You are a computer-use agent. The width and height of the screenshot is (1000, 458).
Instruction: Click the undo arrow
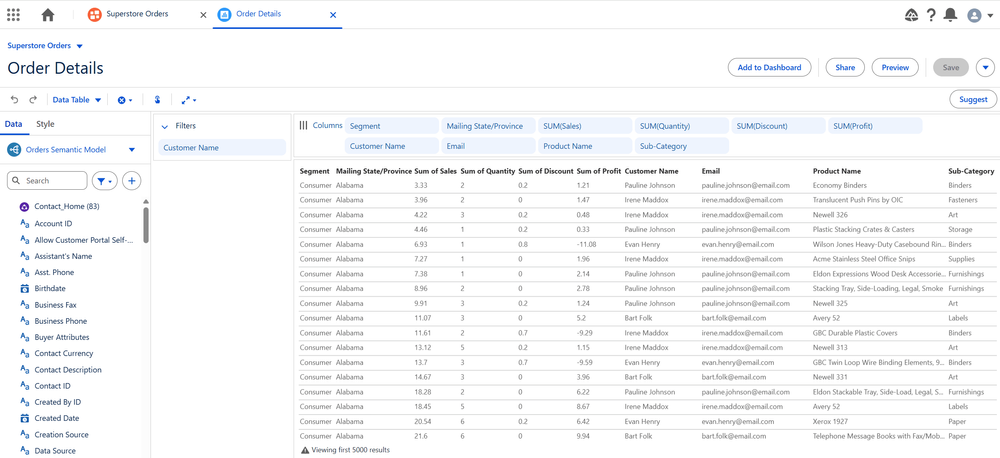[14, 100]
